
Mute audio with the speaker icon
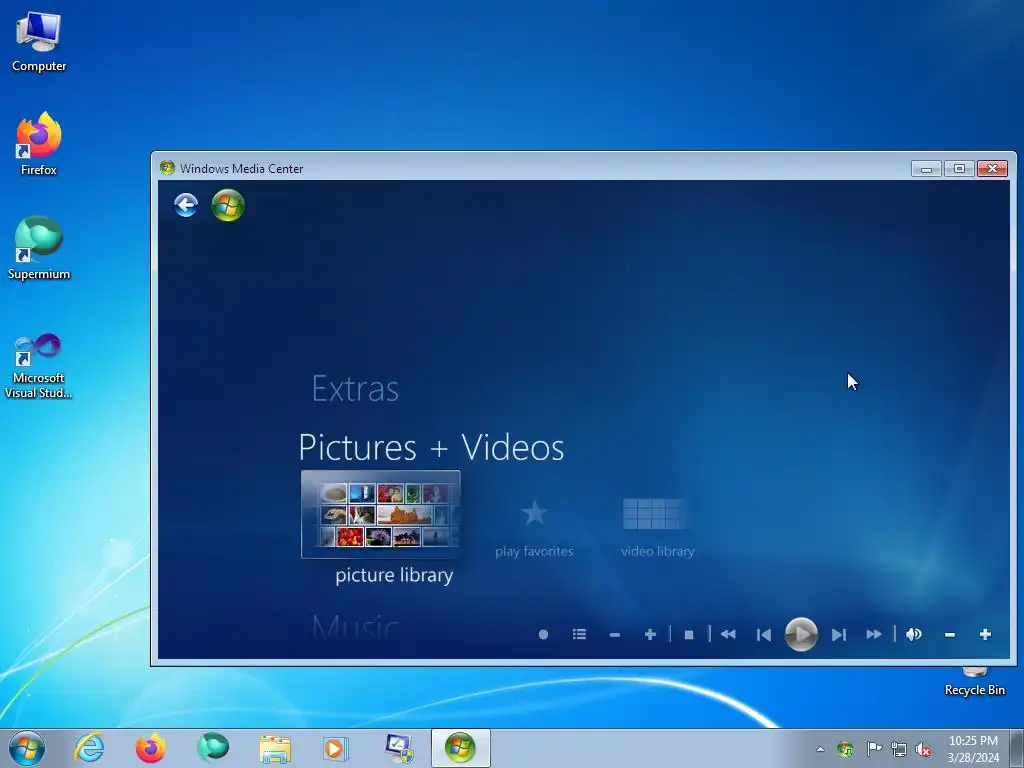pos(914,634)
